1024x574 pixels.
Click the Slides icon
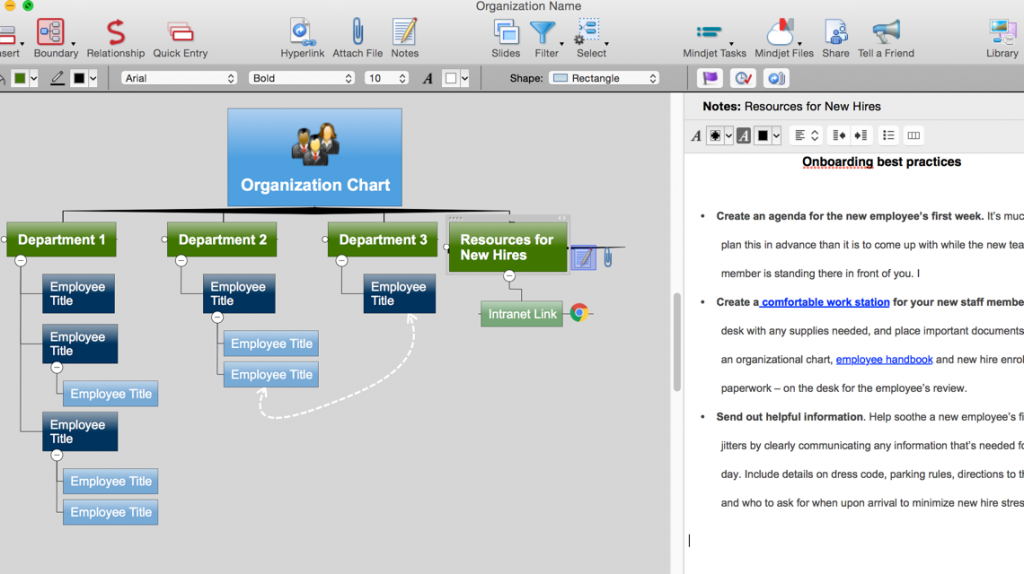[506, 34]
